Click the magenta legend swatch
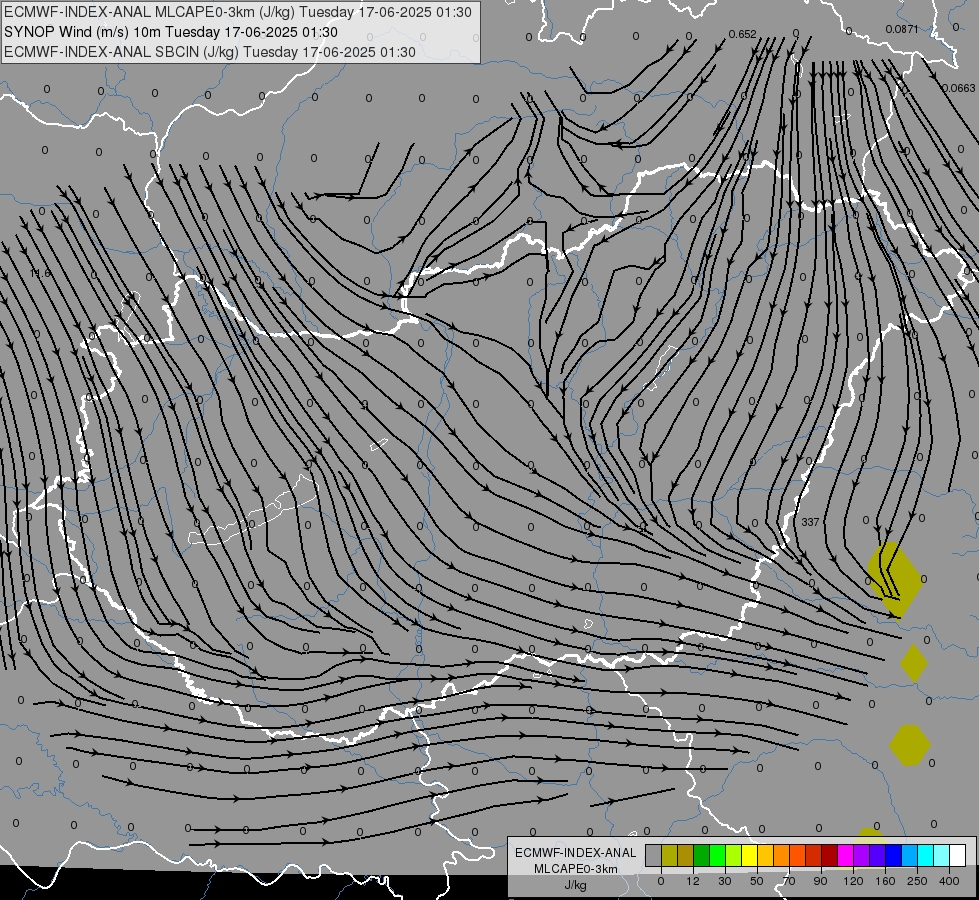The image size is (979, 900). pyautogui.click(x=846, y=855)
